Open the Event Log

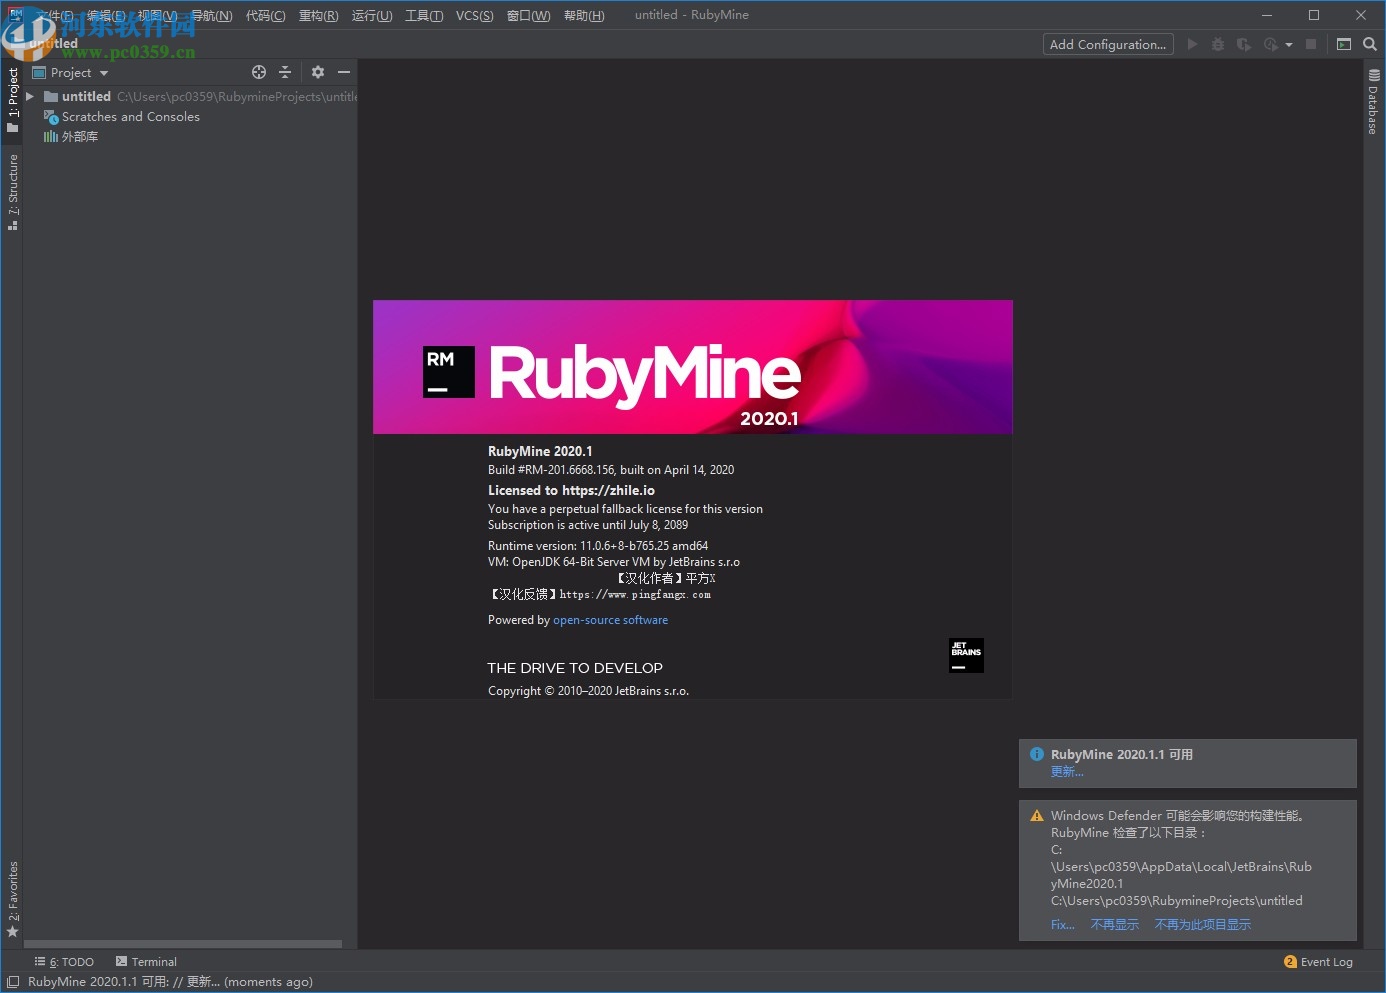pos(1318,961)
